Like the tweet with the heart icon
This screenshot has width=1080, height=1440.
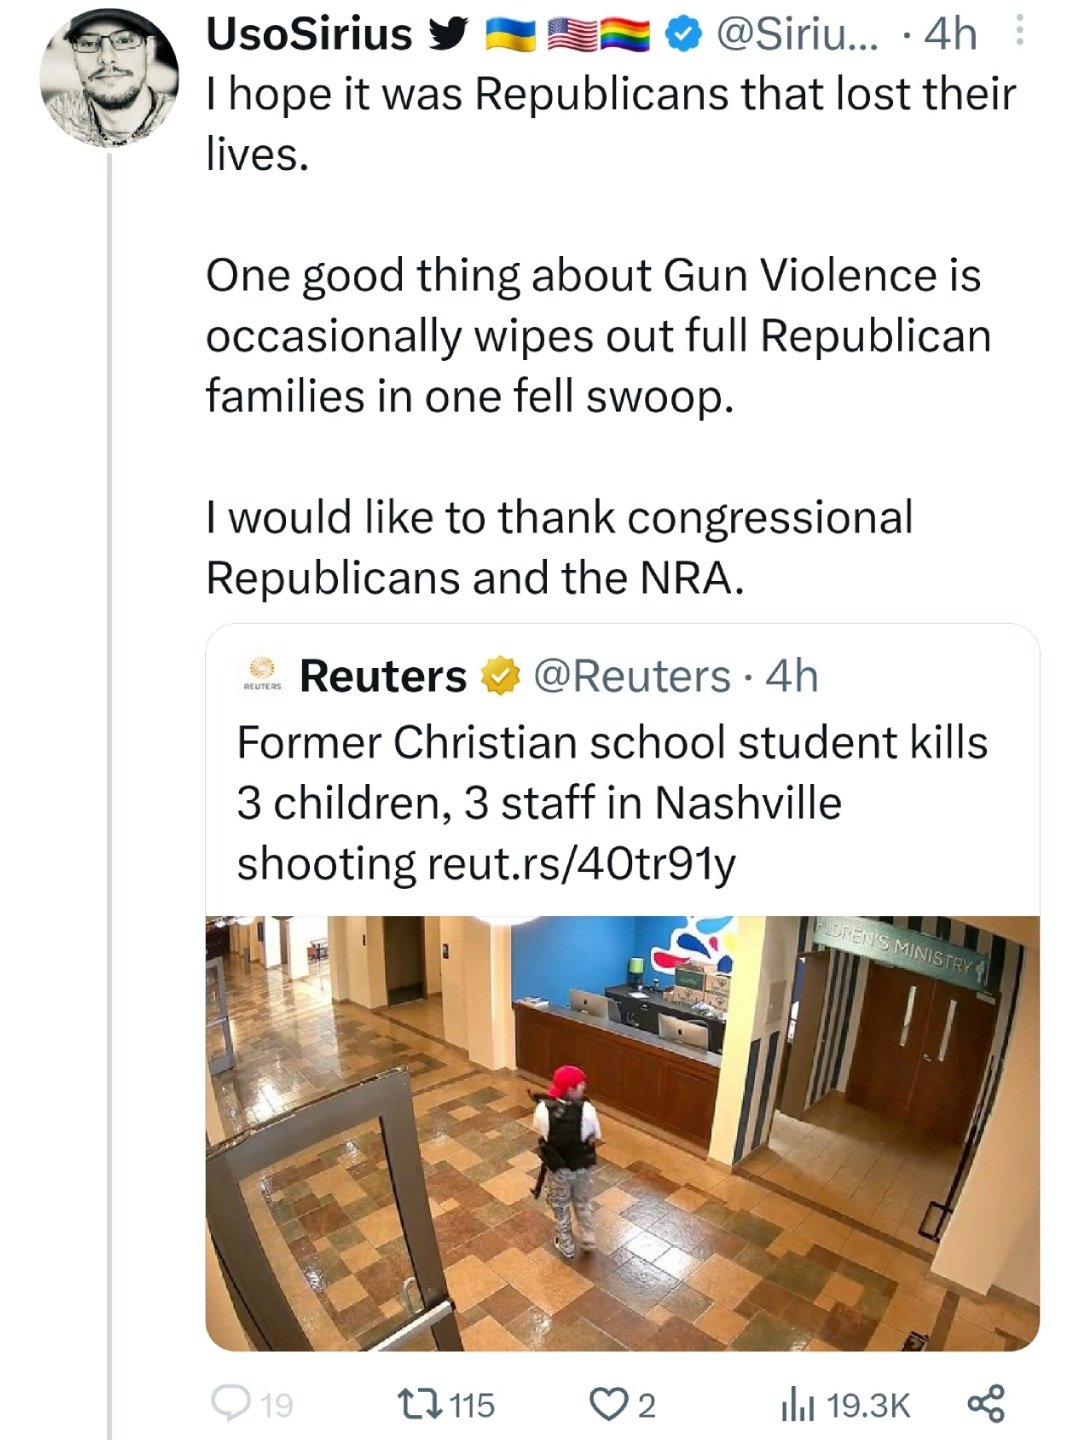pyautogui.click(x=607, y=1404)
